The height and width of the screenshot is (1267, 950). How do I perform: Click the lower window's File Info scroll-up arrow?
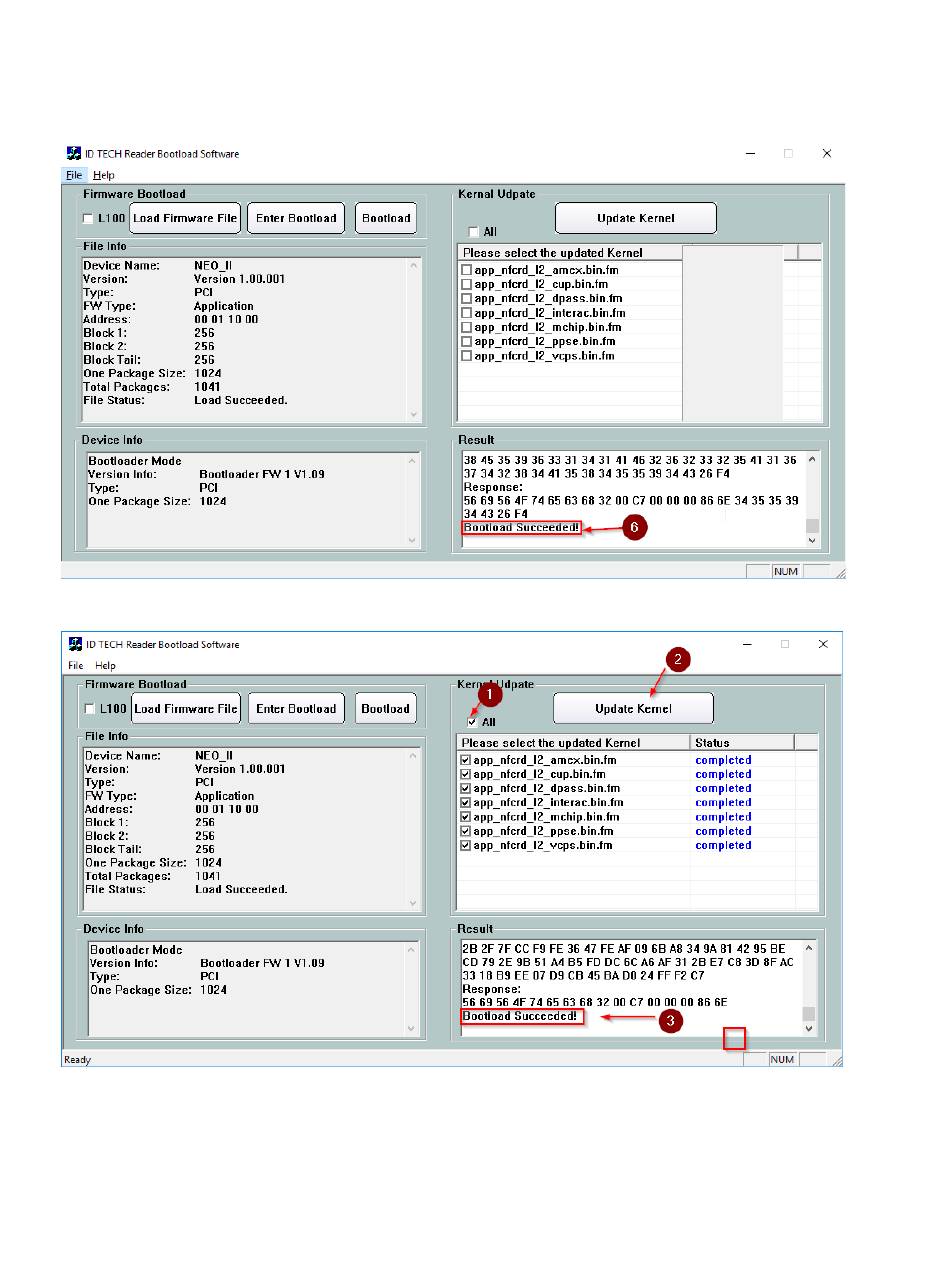[x=415, y=756]
